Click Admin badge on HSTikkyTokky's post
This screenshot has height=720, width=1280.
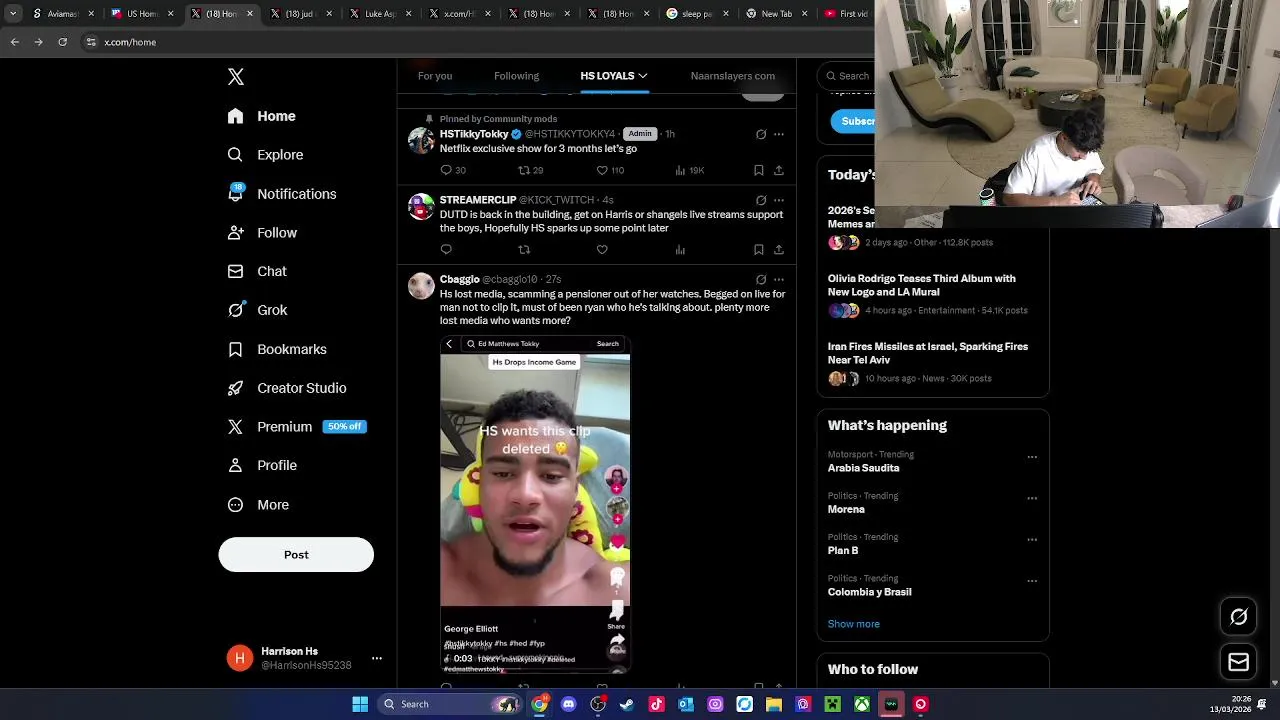(x=640, y=134)
